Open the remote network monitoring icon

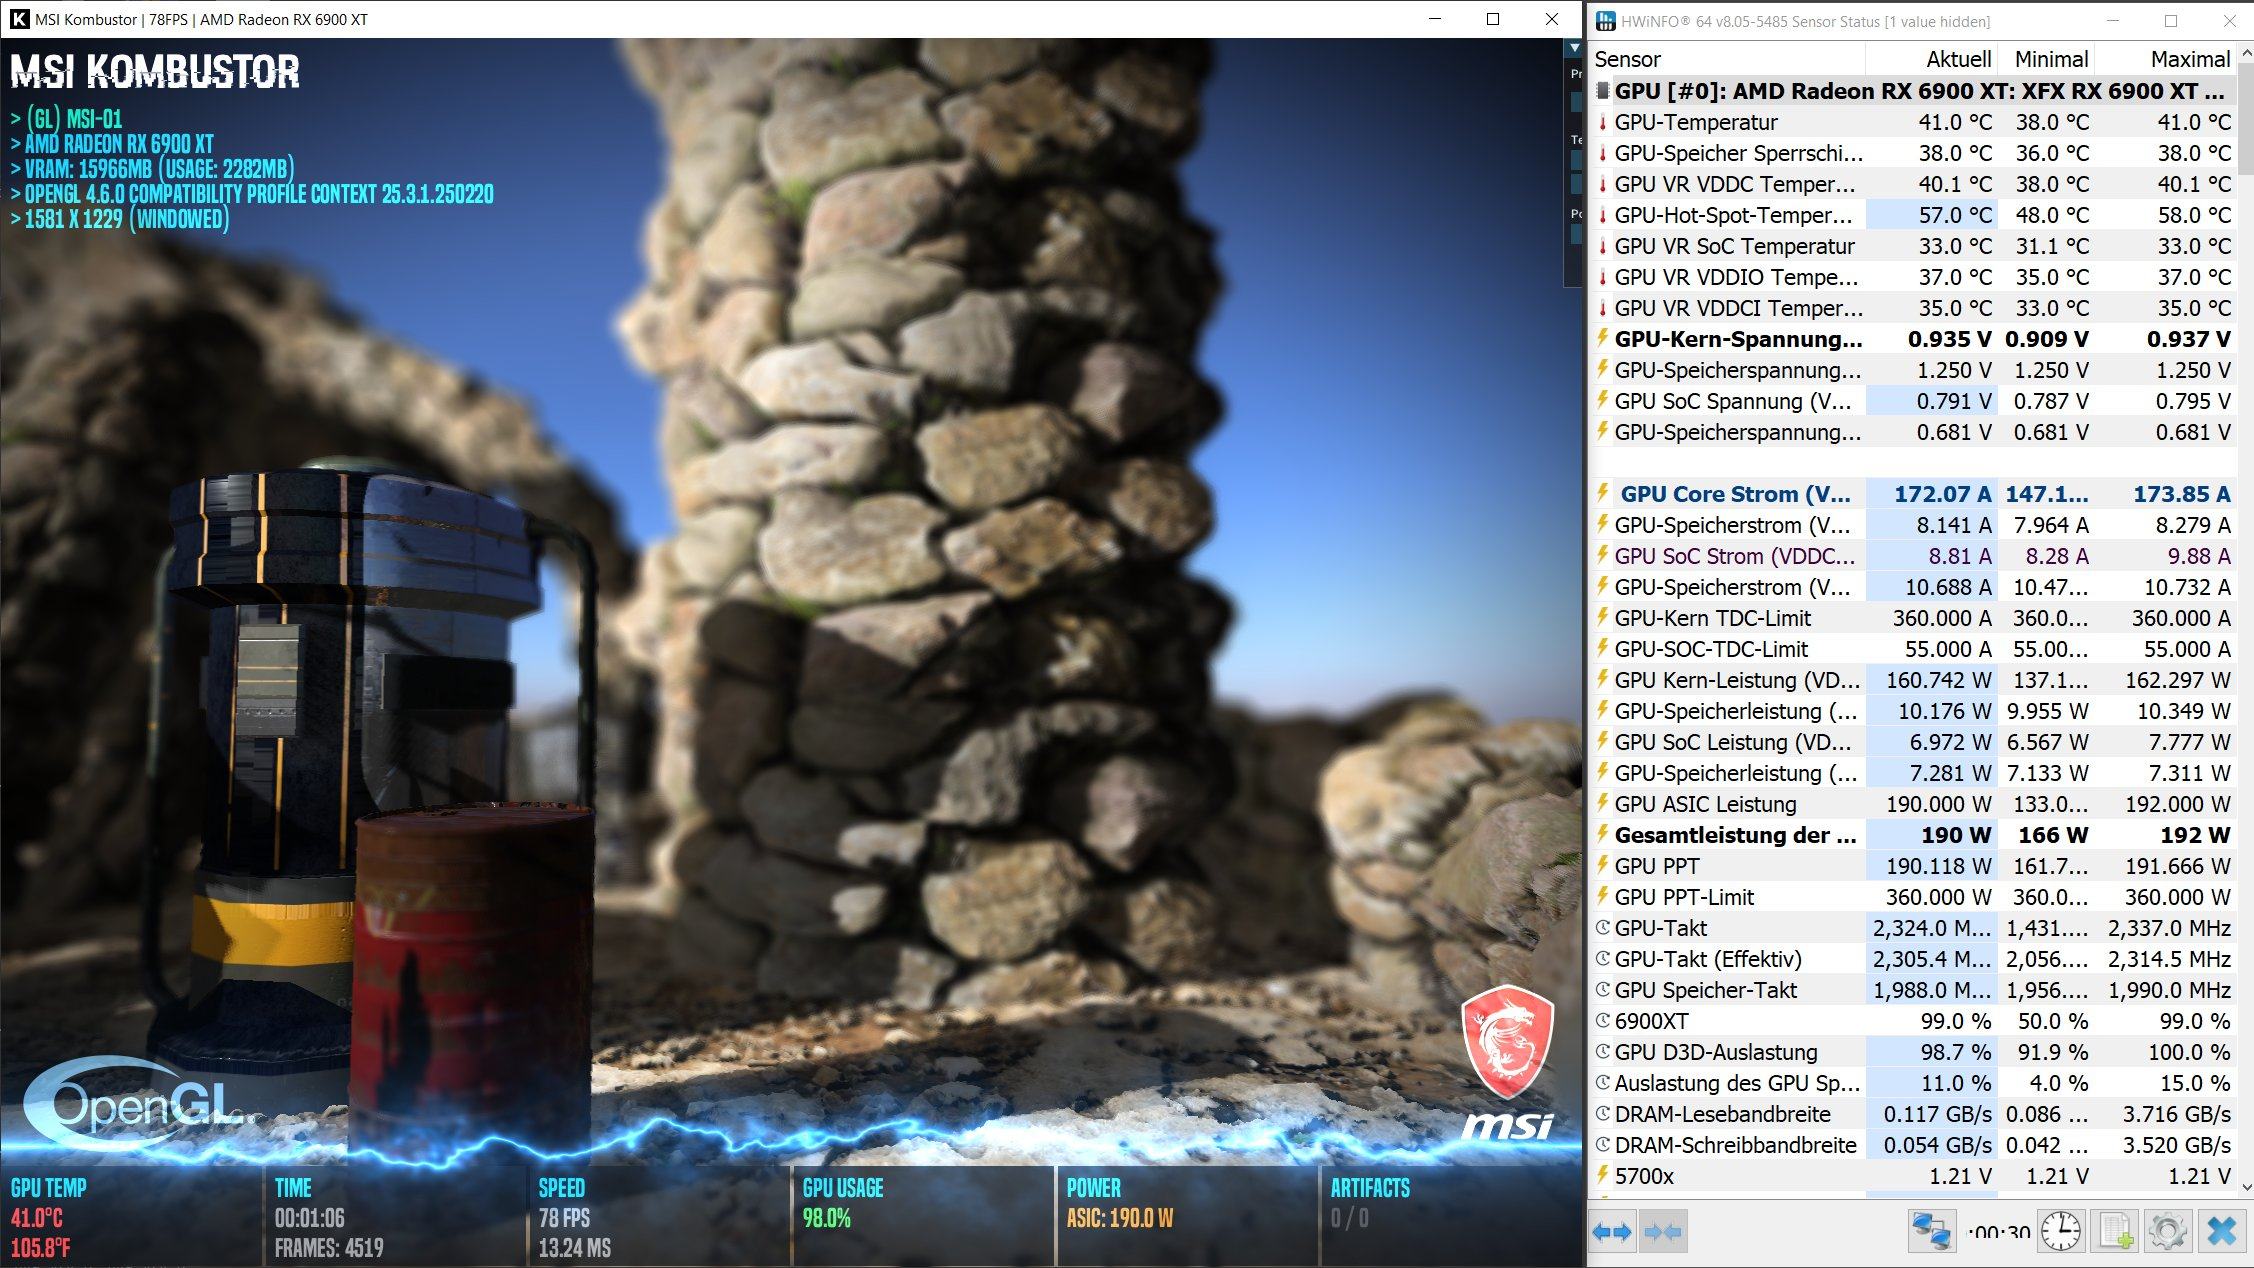[x=1931, y=1232]
